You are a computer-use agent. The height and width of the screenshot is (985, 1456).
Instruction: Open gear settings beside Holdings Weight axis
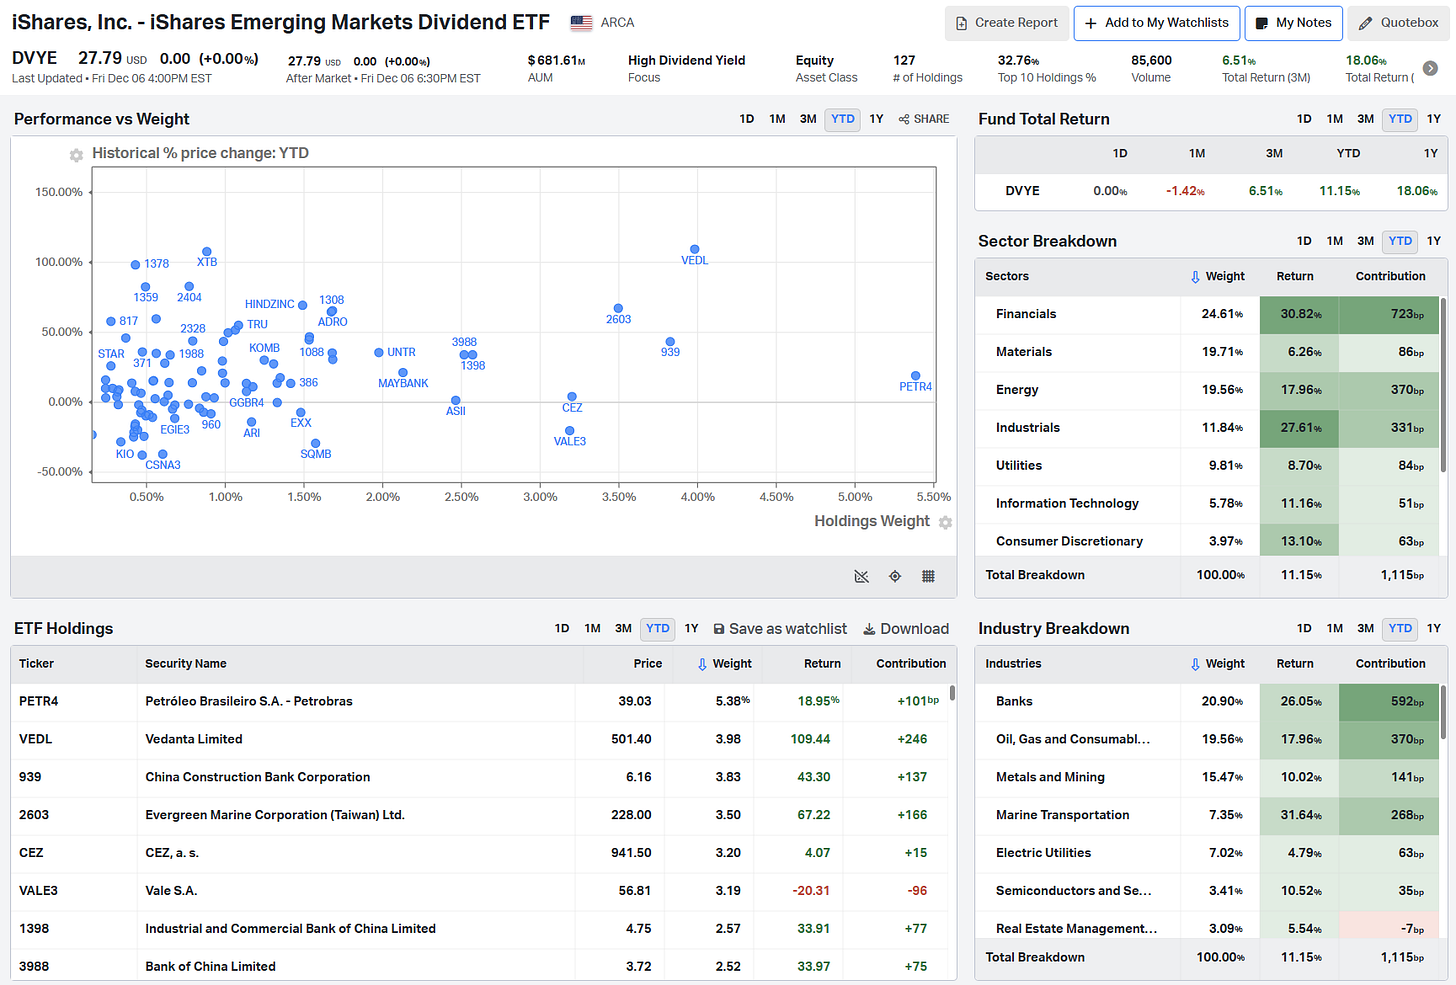click(945, 522)
